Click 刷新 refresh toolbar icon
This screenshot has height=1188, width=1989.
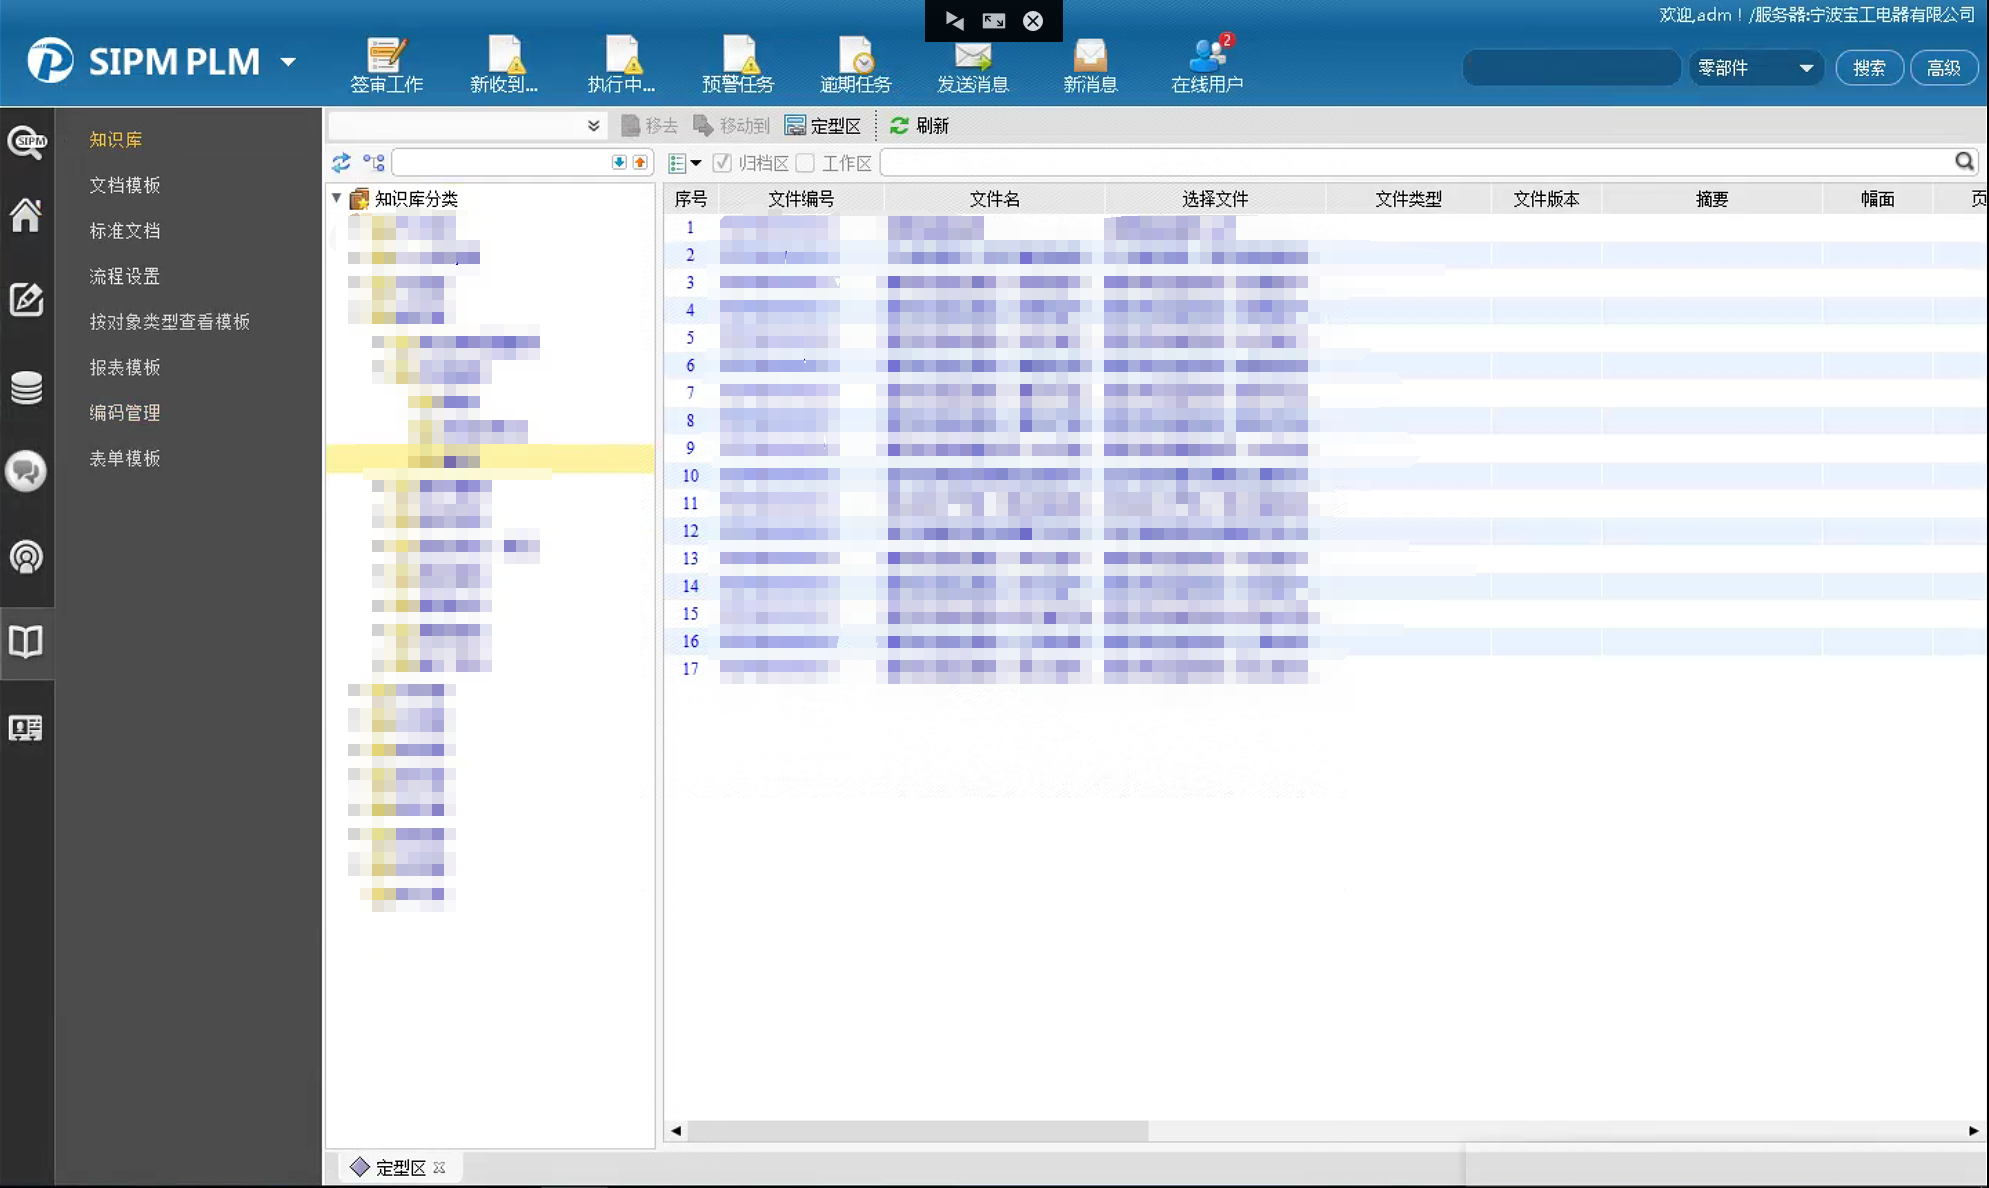pyautogui.click(x=919, y=125)
